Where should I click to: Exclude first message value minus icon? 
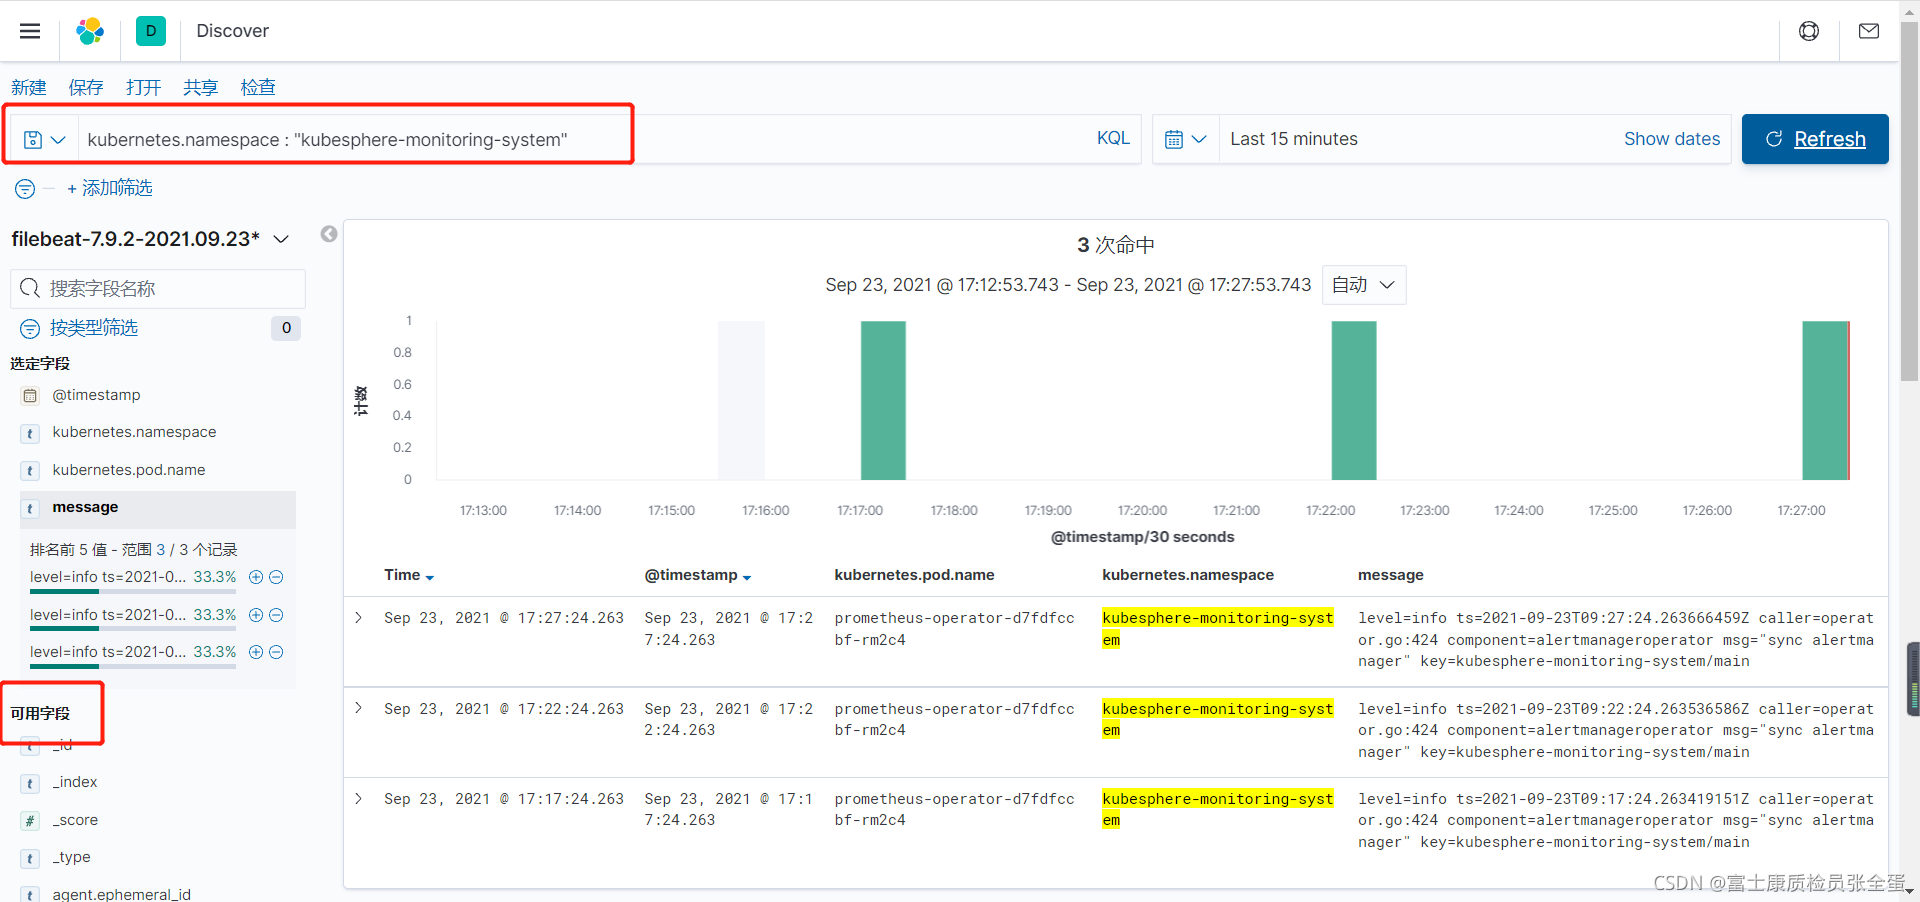coord(277,577)
